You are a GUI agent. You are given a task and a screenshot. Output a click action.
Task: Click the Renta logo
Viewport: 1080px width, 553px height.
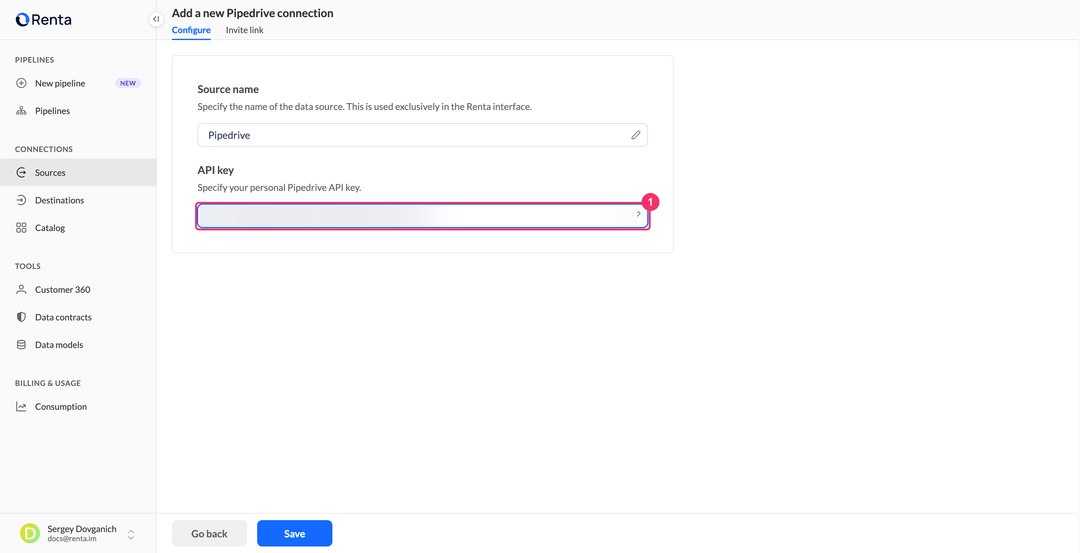point(43,20)
